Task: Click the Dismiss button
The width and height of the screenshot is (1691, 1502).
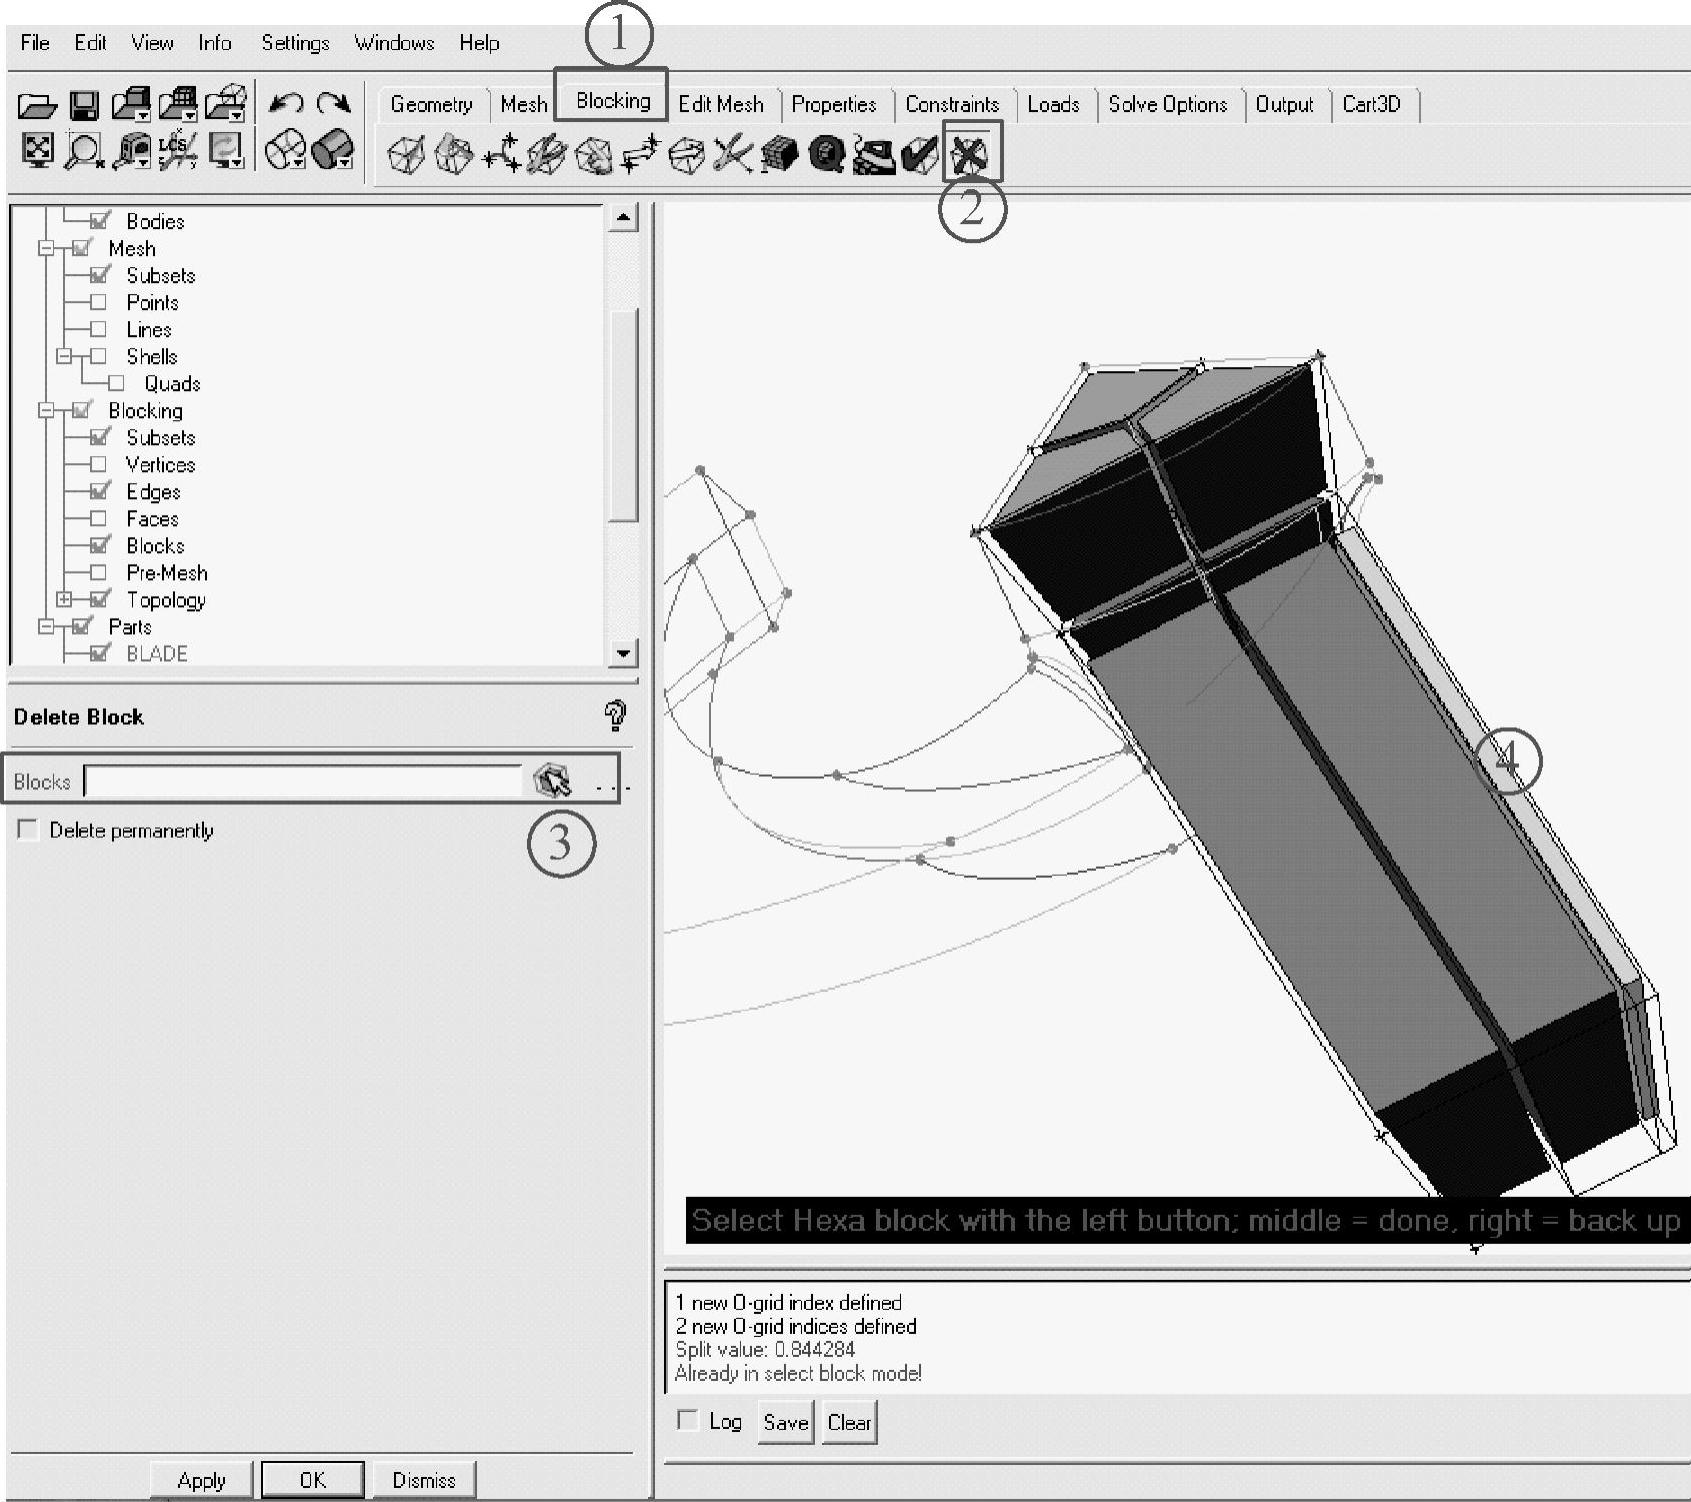Action: pos(423,1479)
